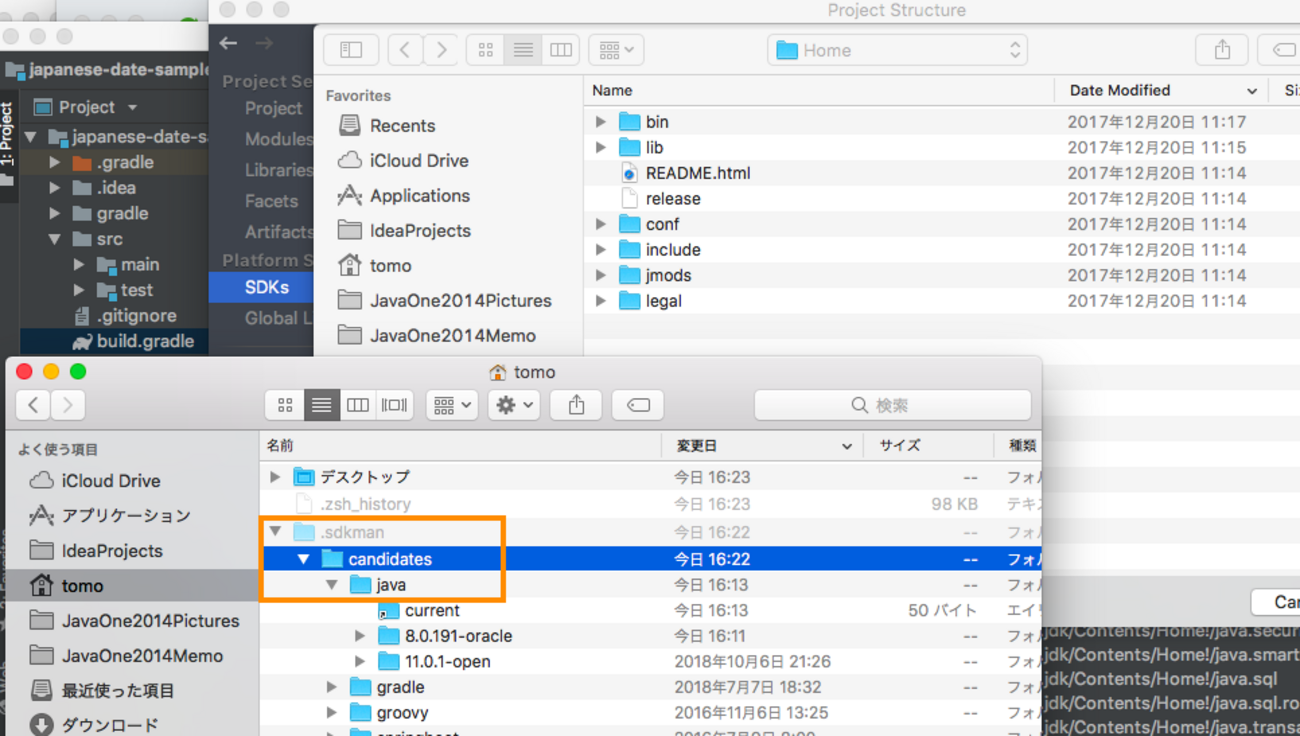Viewport: 1300px width, 736px height.
Task: Collapse the candidates folder
Action: pyautogui.click(x=303, y=559)
